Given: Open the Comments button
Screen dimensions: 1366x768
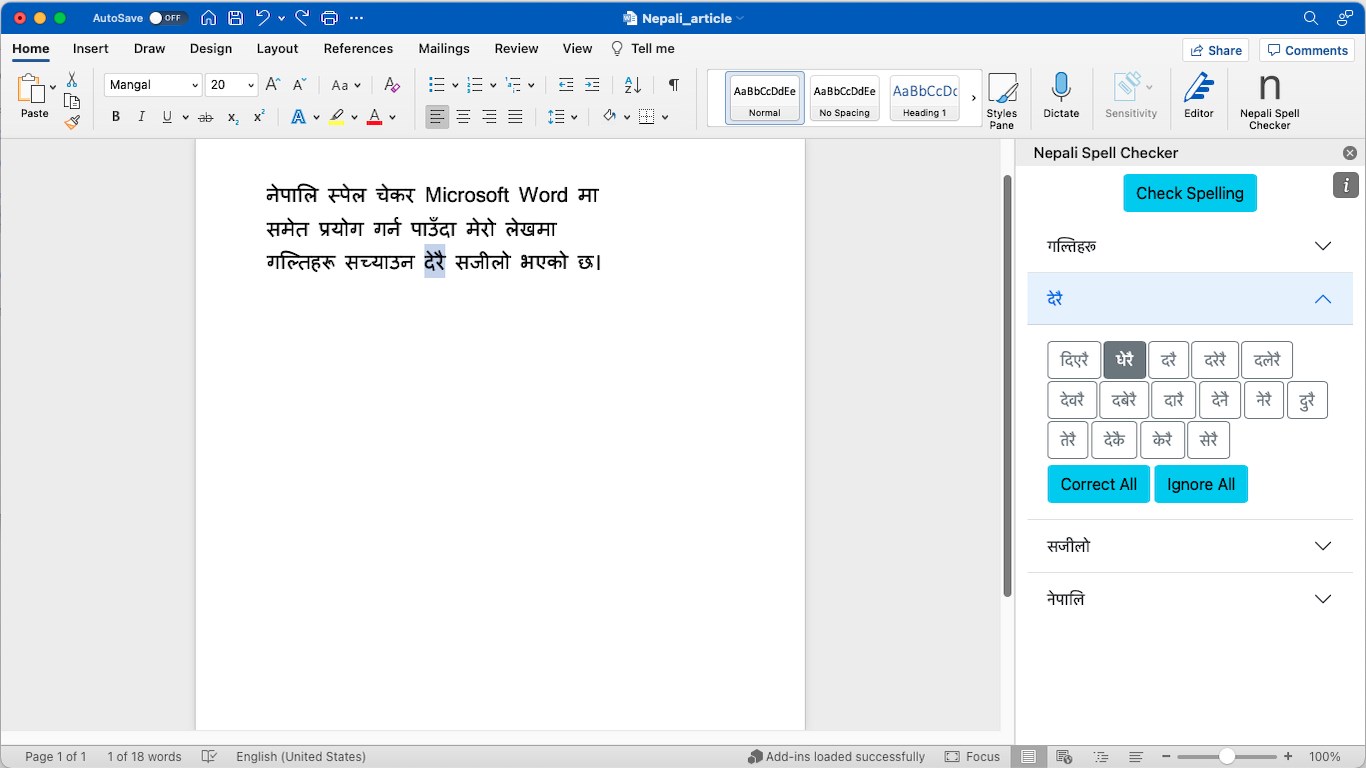Looking at the screenshot, I should [1307, 50].
